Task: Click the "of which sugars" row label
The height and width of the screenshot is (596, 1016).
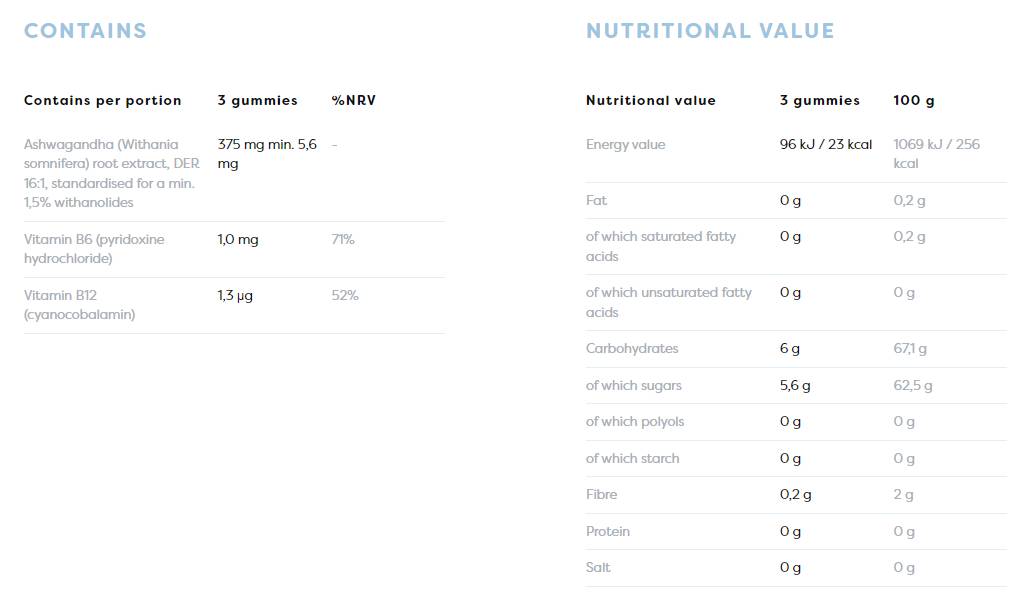Action: (633, 386)
